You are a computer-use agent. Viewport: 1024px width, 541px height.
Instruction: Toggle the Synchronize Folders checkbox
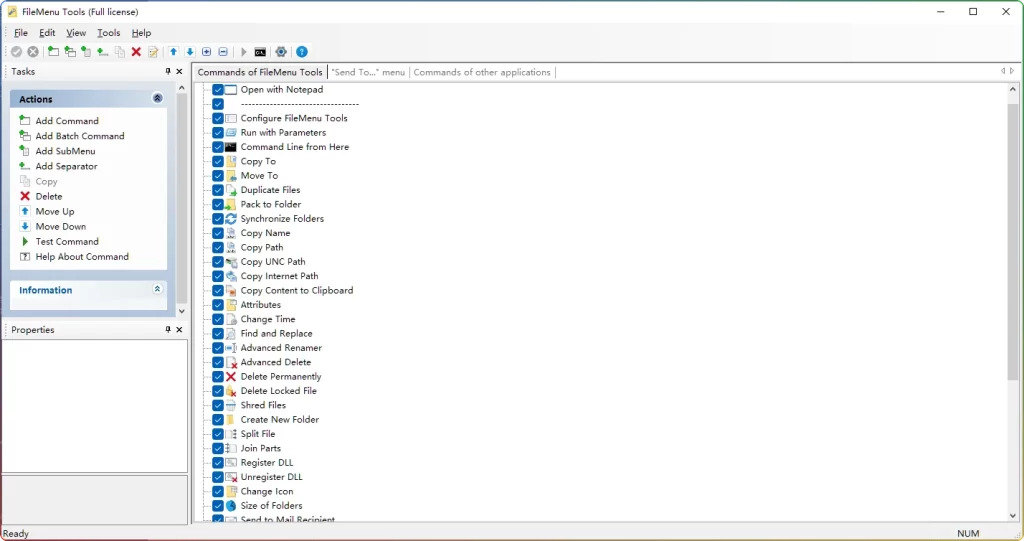218,219
